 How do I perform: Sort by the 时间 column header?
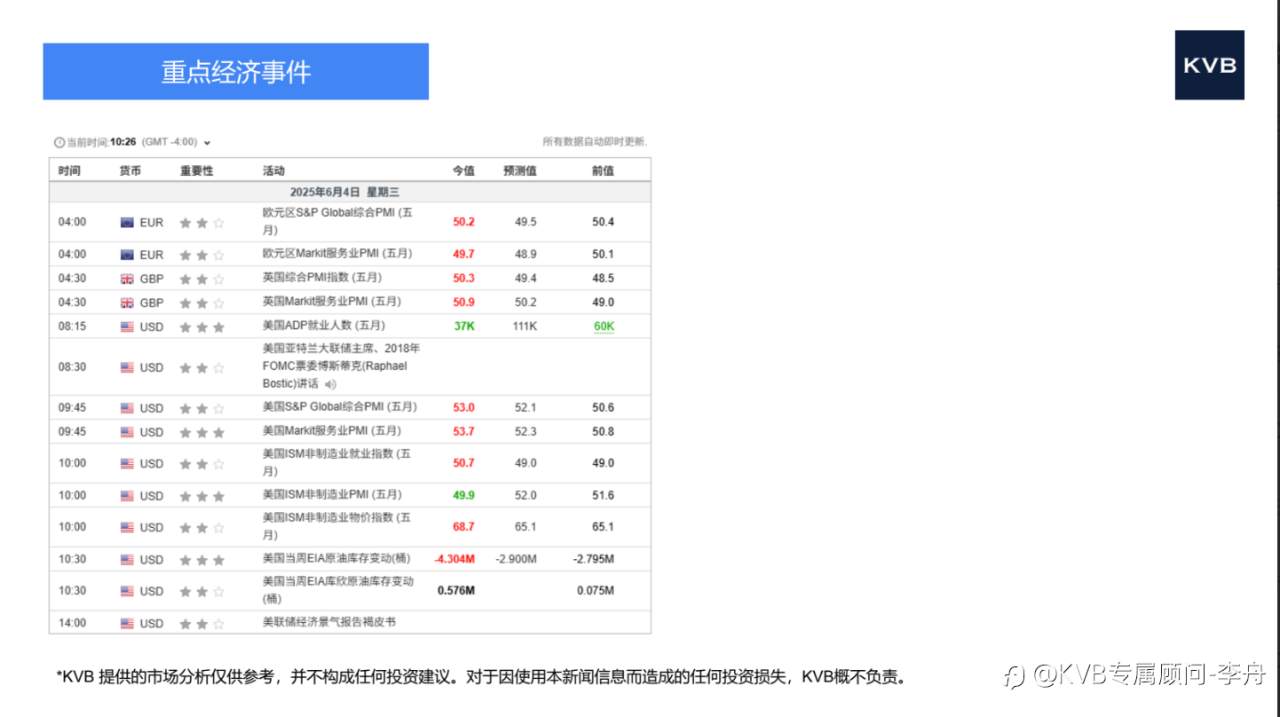tap(69, 171)
